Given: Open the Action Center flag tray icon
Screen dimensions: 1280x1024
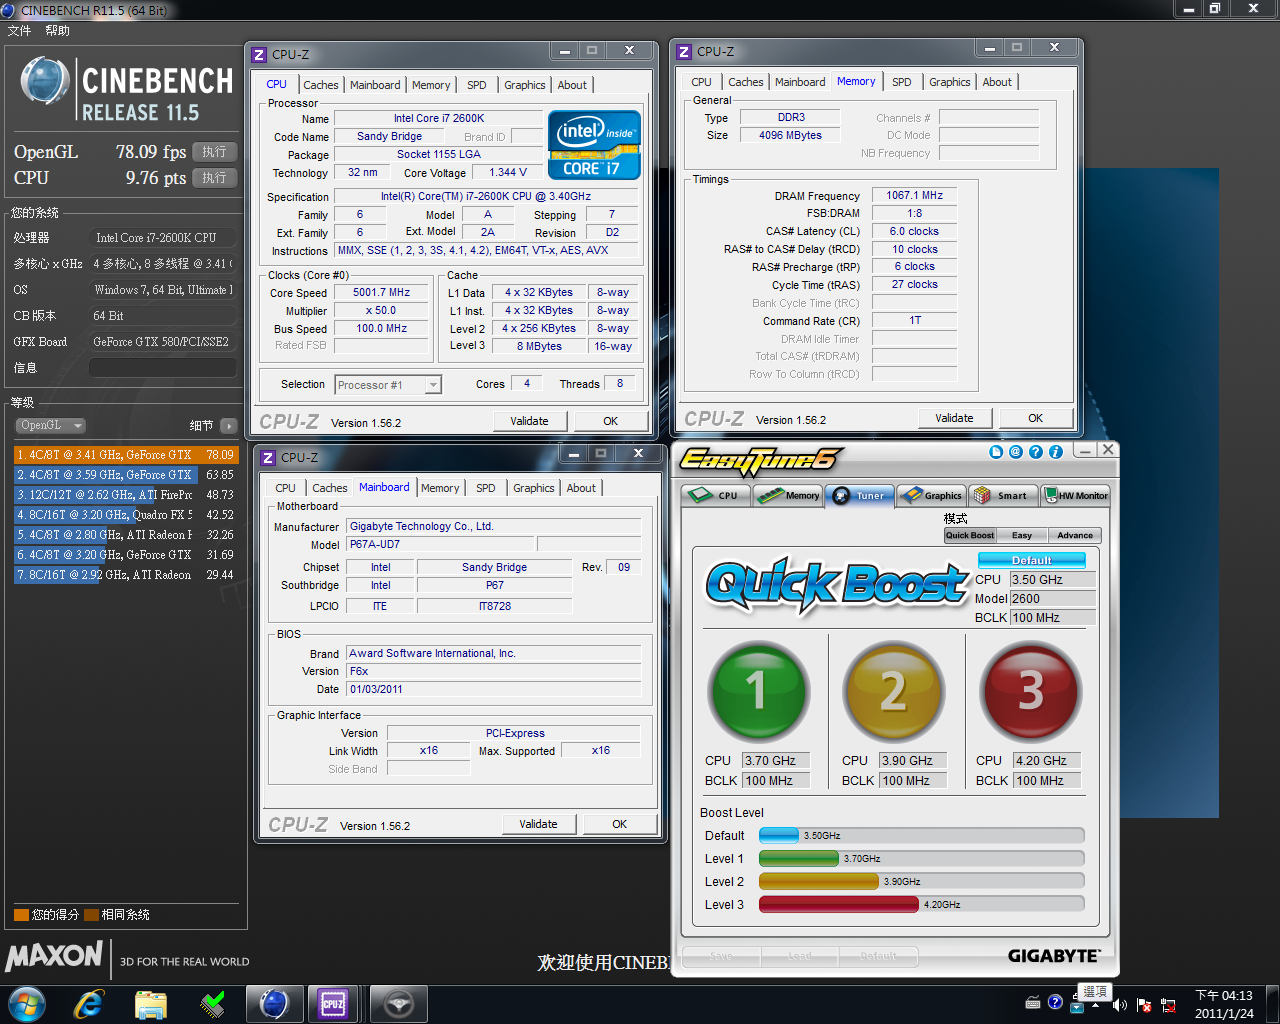Looking at the screenshot, I should pyautogui.click(x=1144, y=1005).
